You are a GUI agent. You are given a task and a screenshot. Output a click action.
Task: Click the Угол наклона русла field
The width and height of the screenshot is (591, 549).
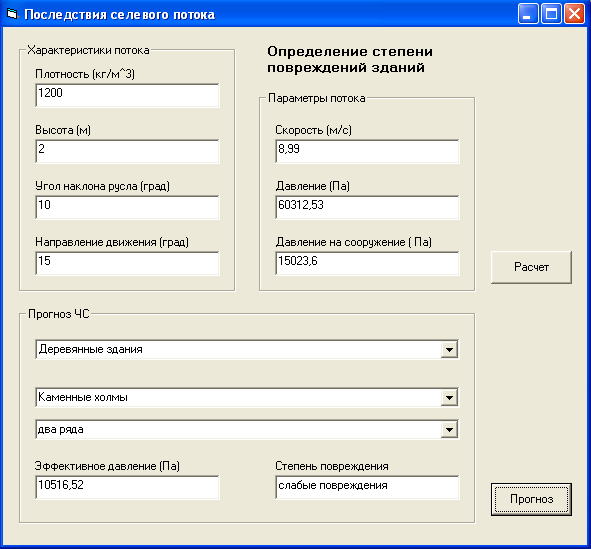(127, 207)
